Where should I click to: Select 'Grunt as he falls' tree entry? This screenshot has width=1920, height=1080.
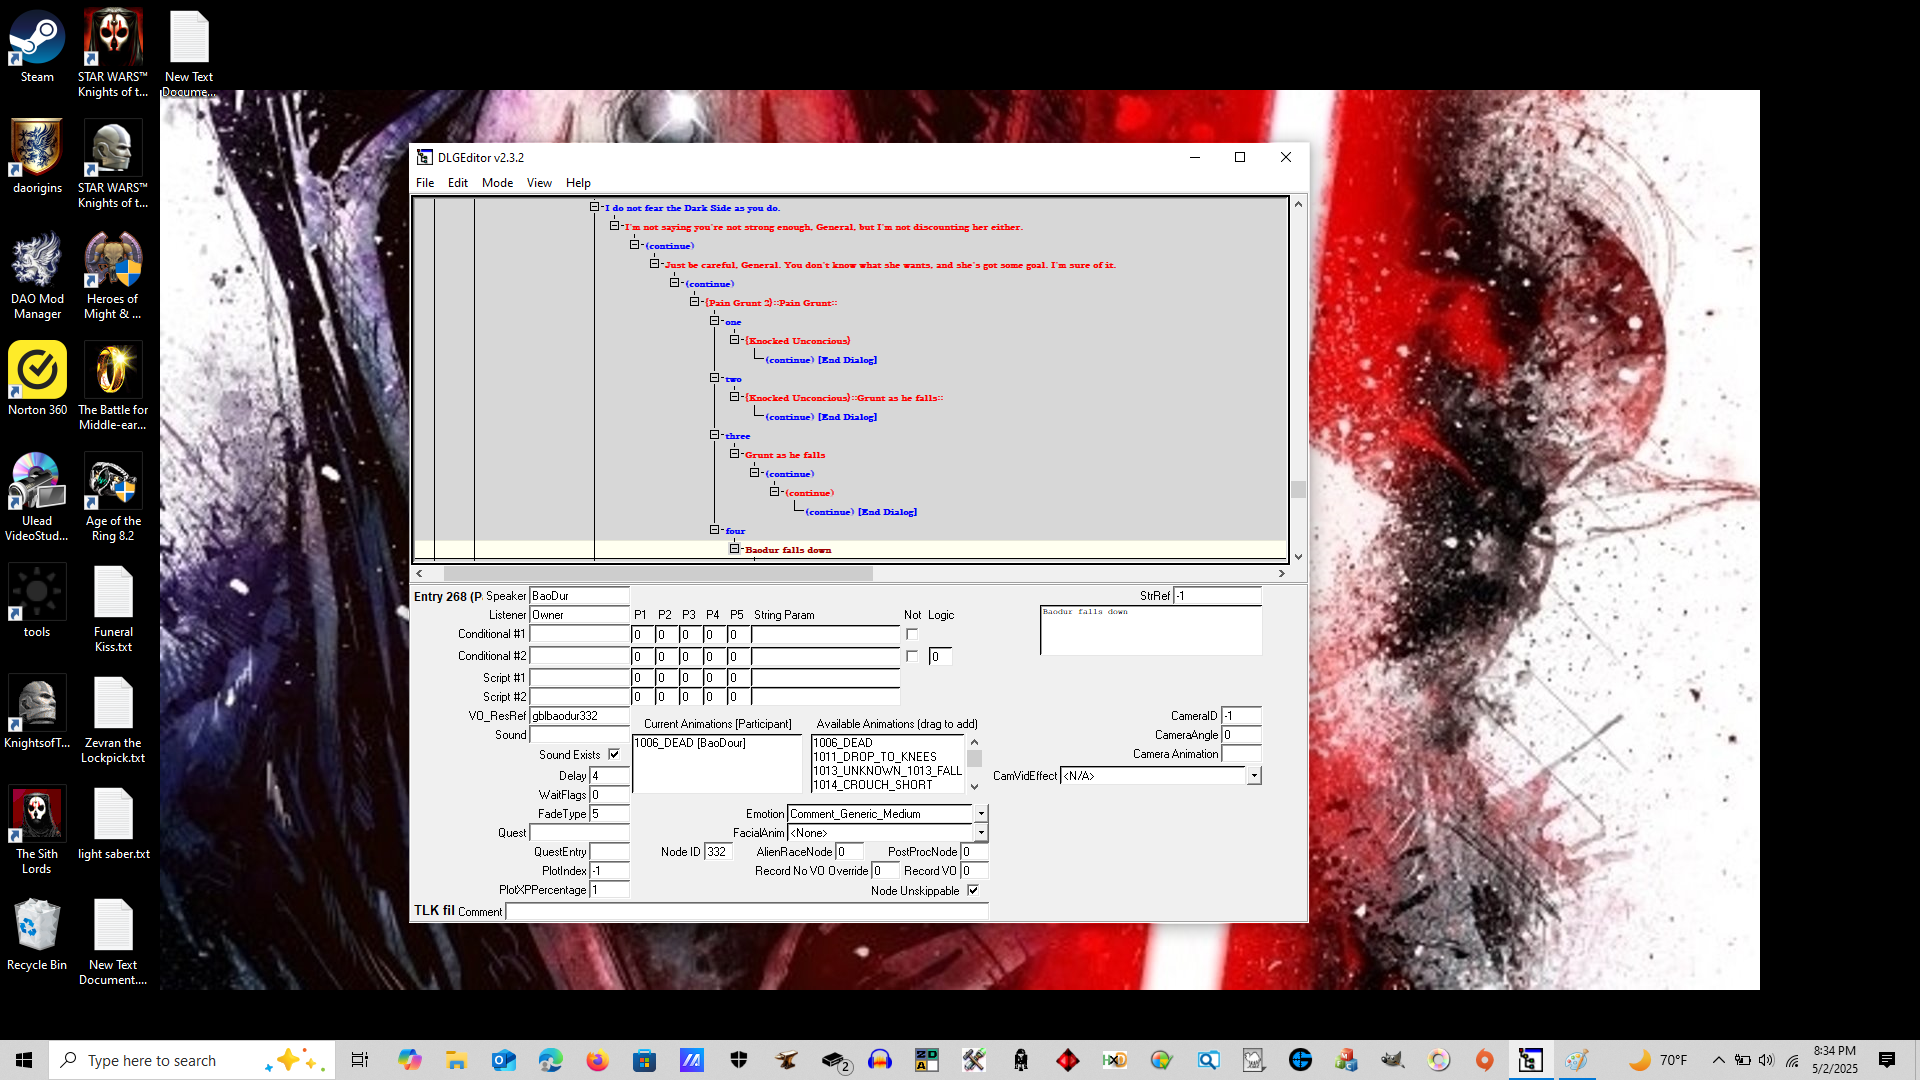point(785,455)
